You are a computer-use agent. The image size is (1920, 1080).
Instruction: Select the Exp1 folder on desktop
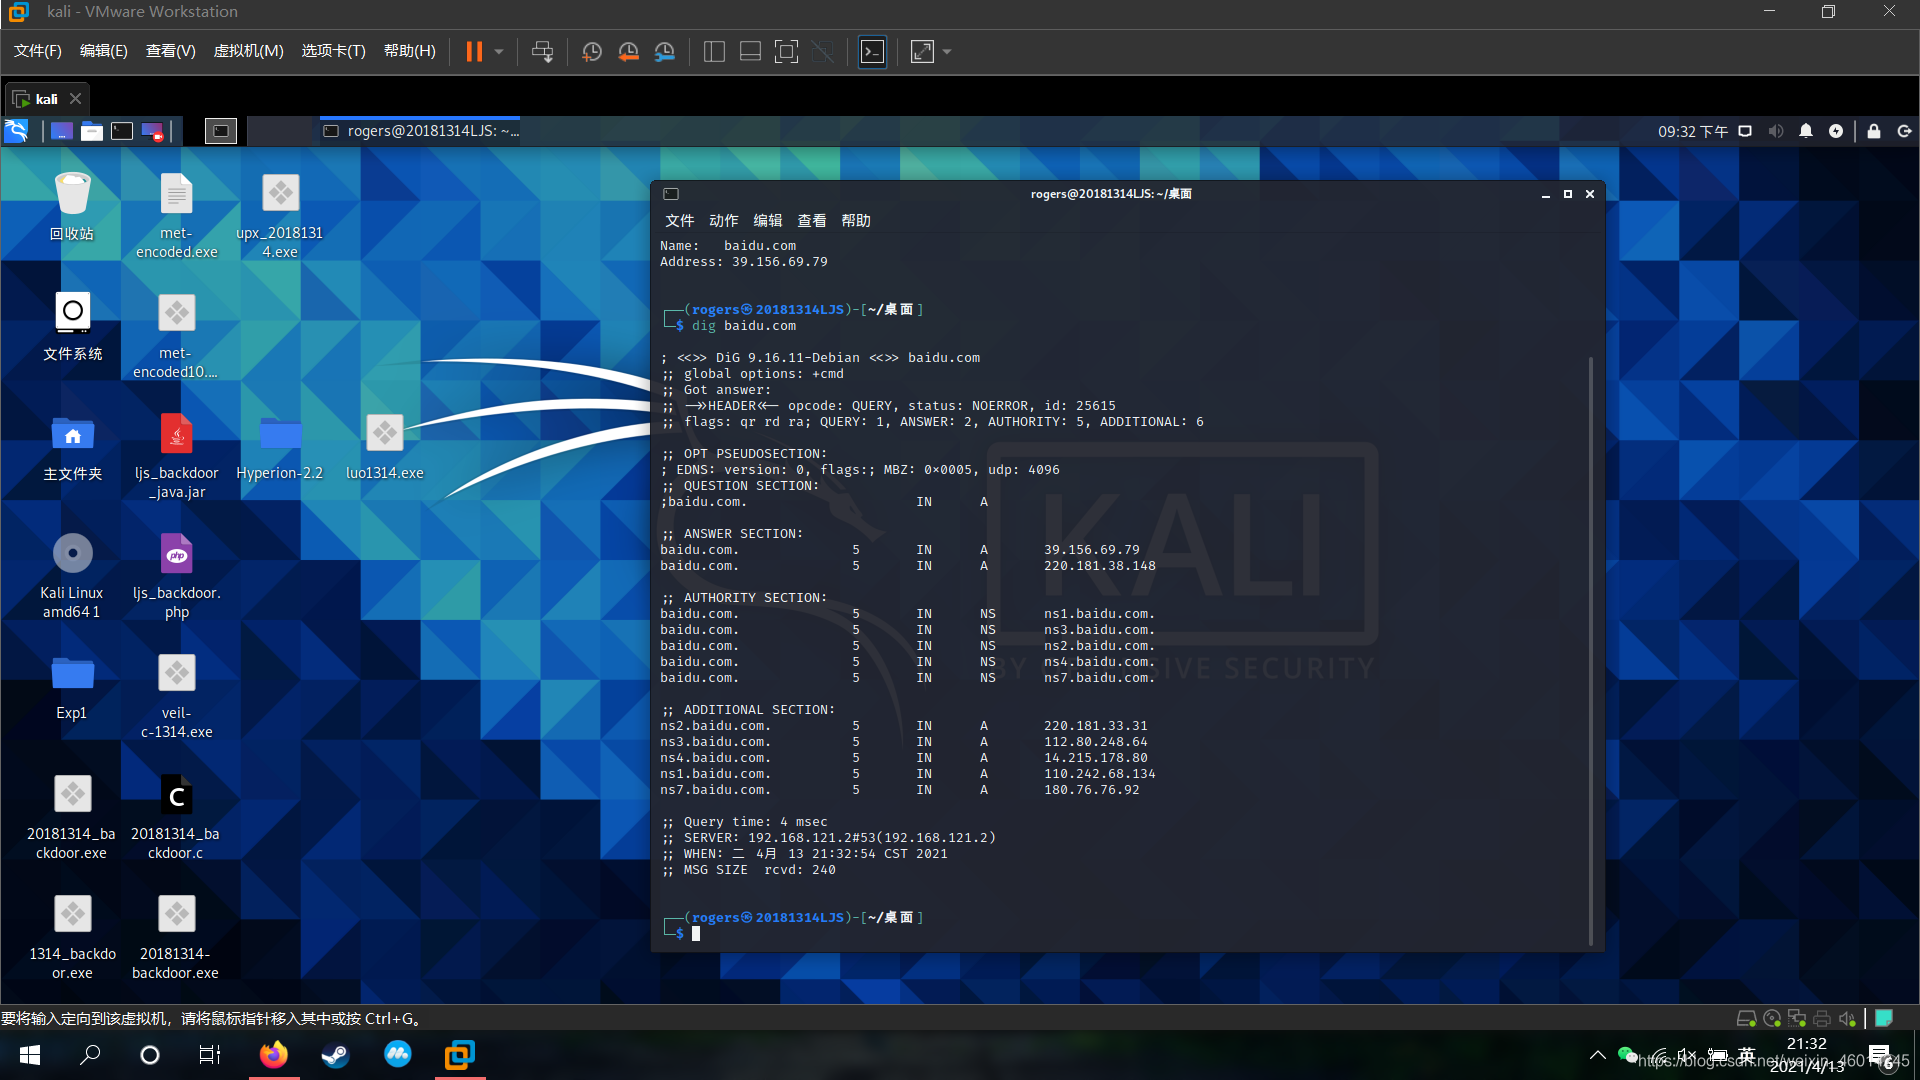(x=72, y=687)
